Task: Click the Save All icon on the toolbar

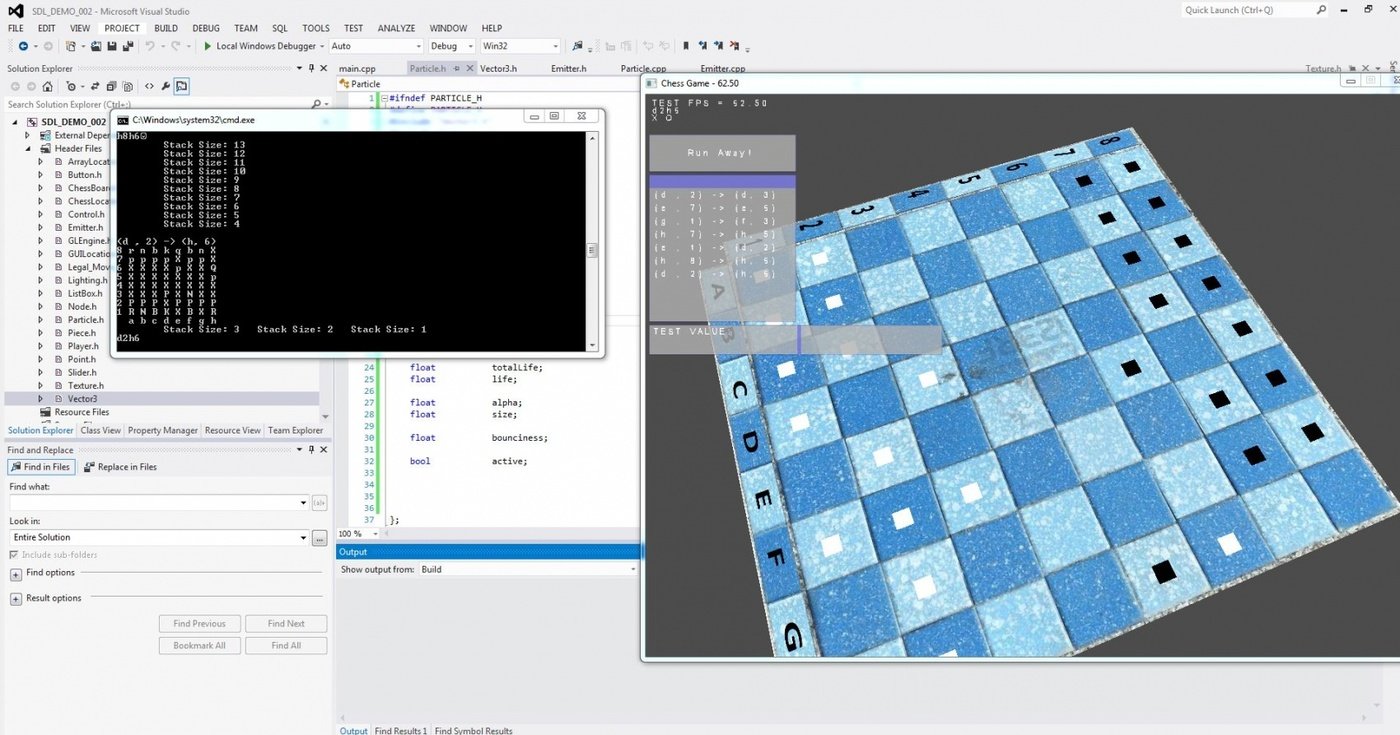Action: pyautogui.click(x=129, y=46)
